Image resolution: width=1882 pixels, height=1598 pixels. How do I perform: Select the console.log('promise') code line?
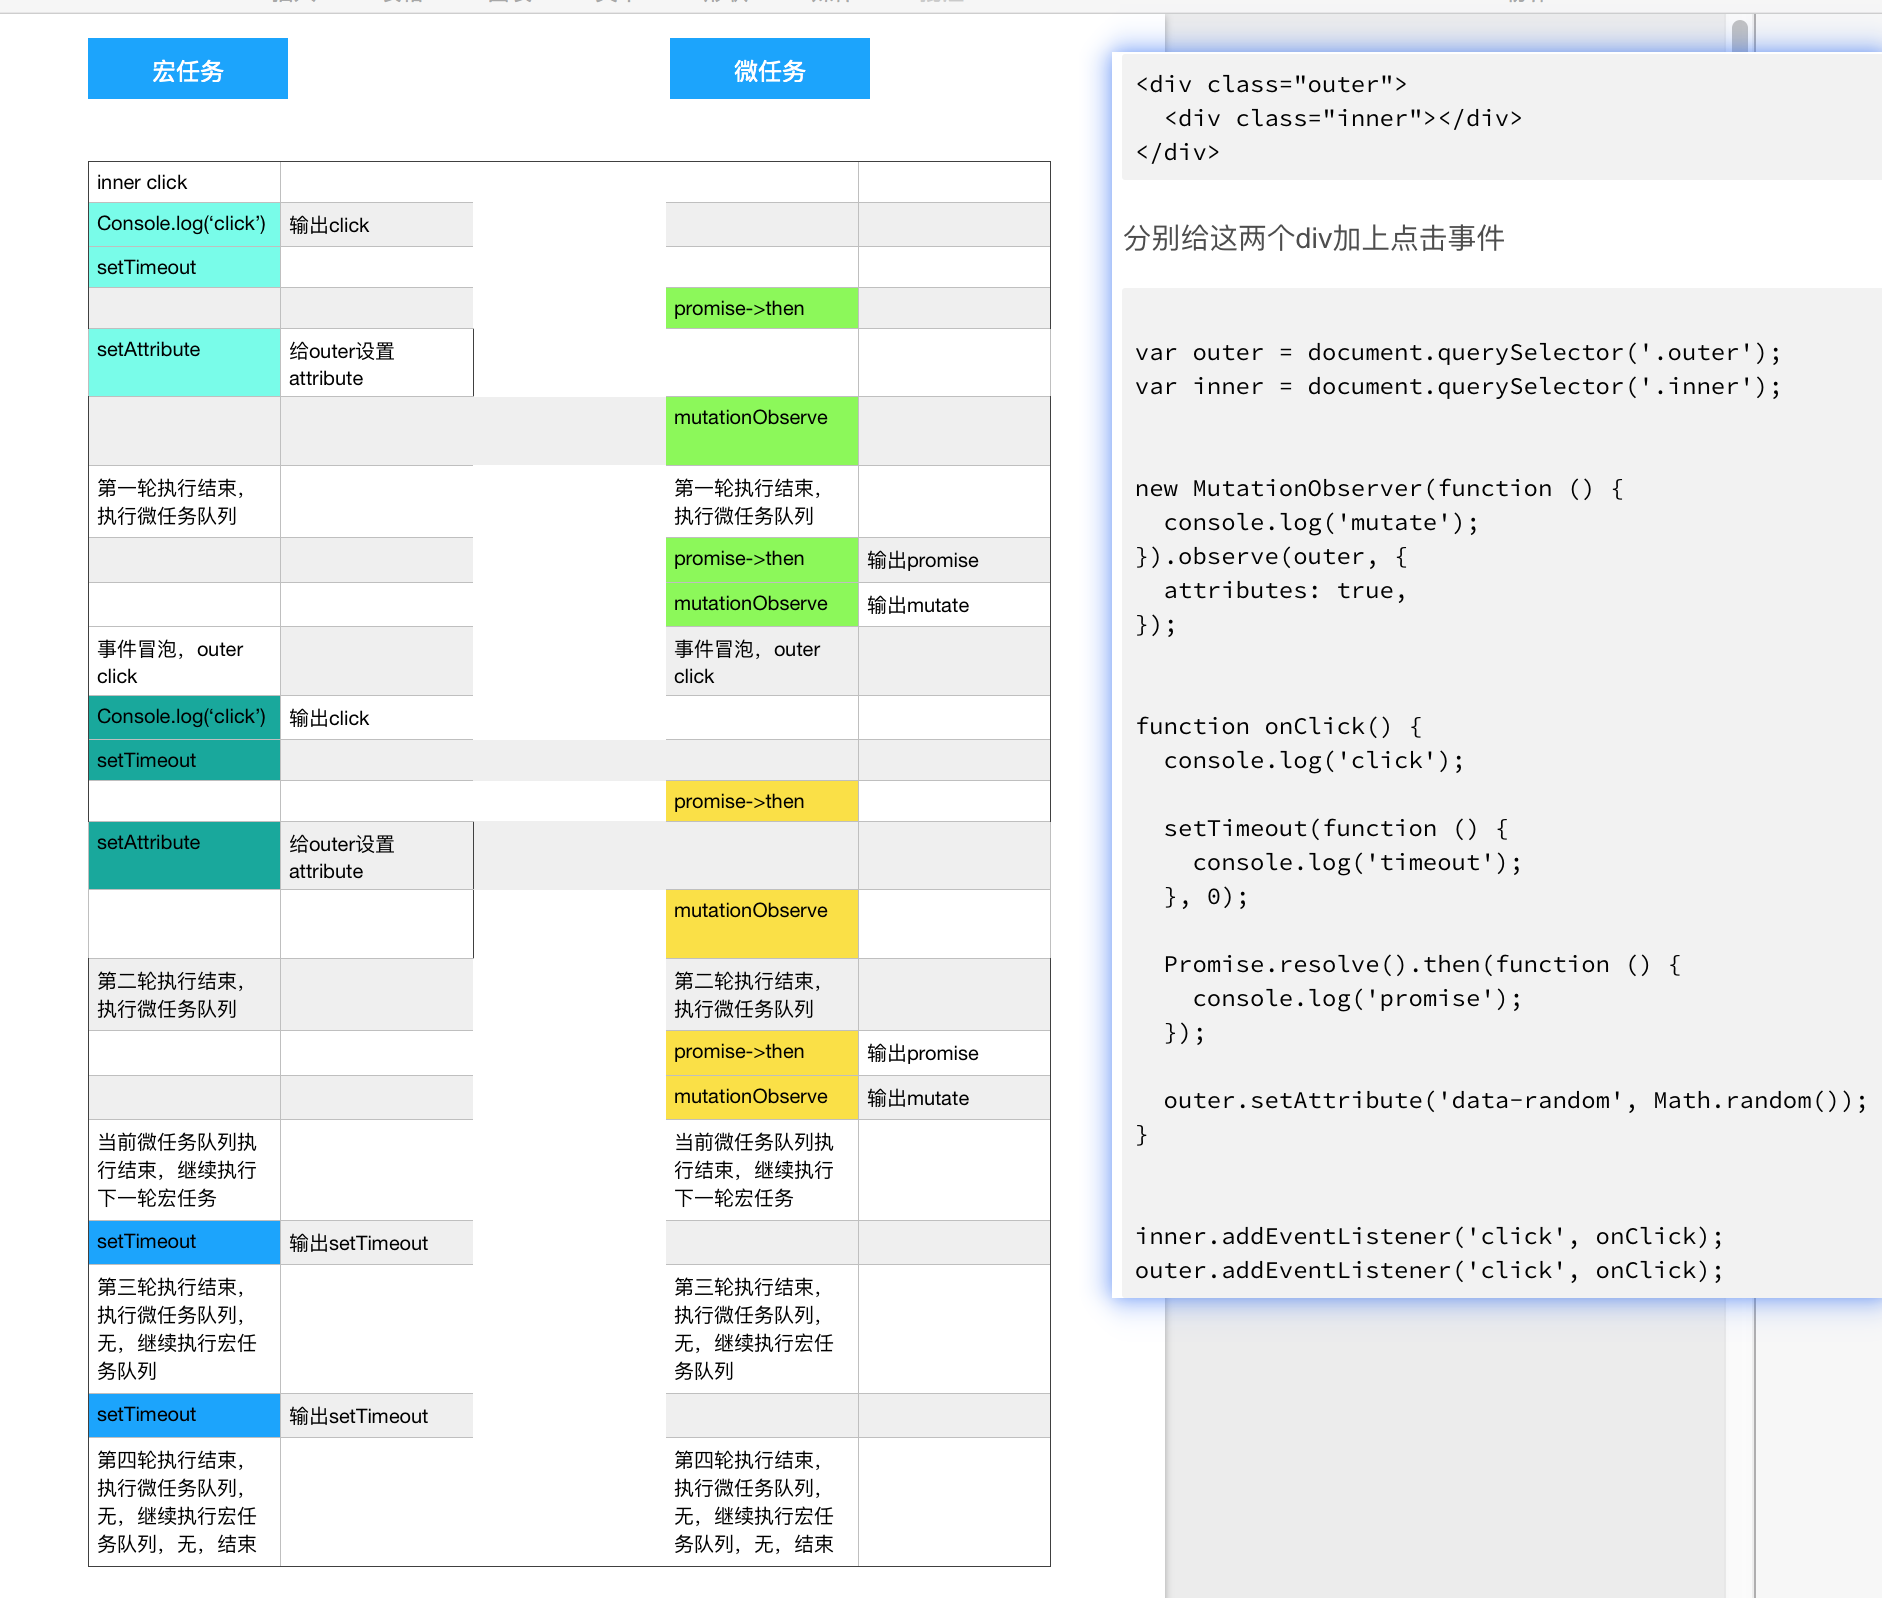click(1357, 999)
